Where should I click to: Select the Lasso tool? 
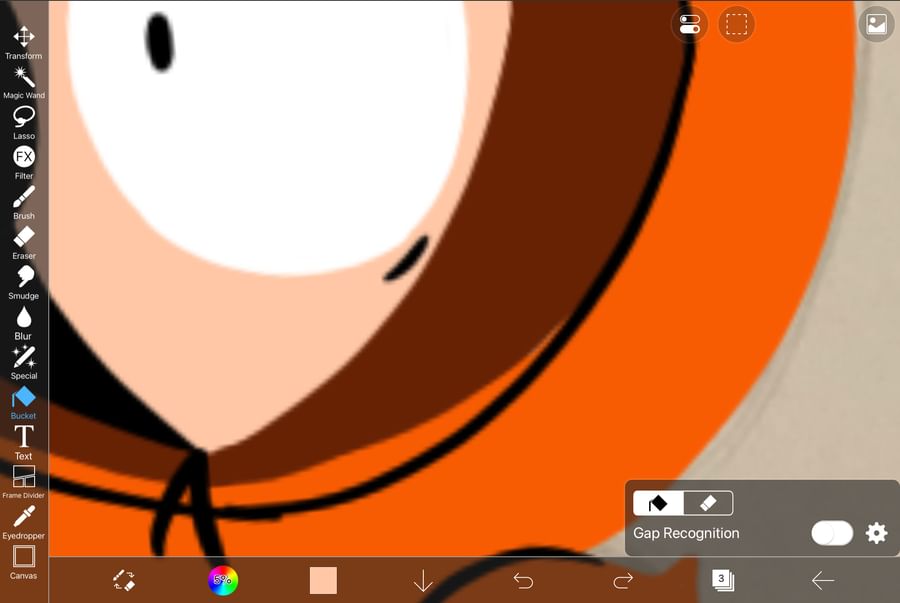coord(24,123)
